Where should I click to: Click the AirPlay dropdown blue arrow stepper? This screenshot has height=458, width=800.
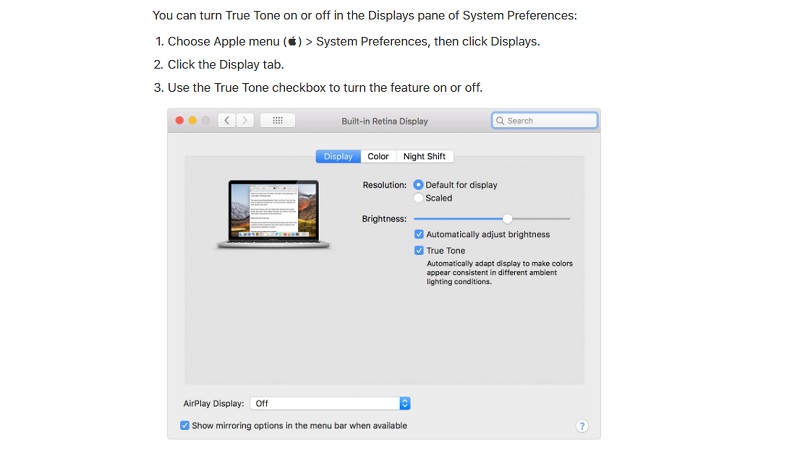405,403
